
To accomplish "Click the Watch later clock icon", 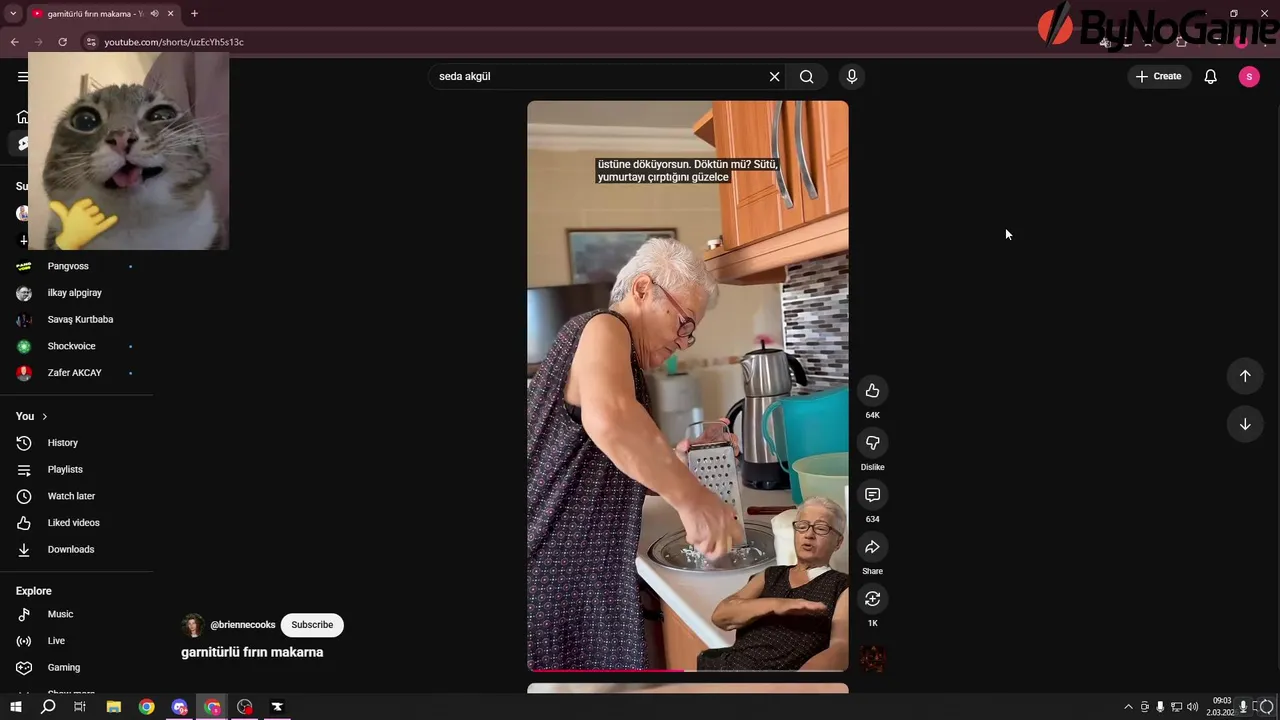I will tap(24, 496).
